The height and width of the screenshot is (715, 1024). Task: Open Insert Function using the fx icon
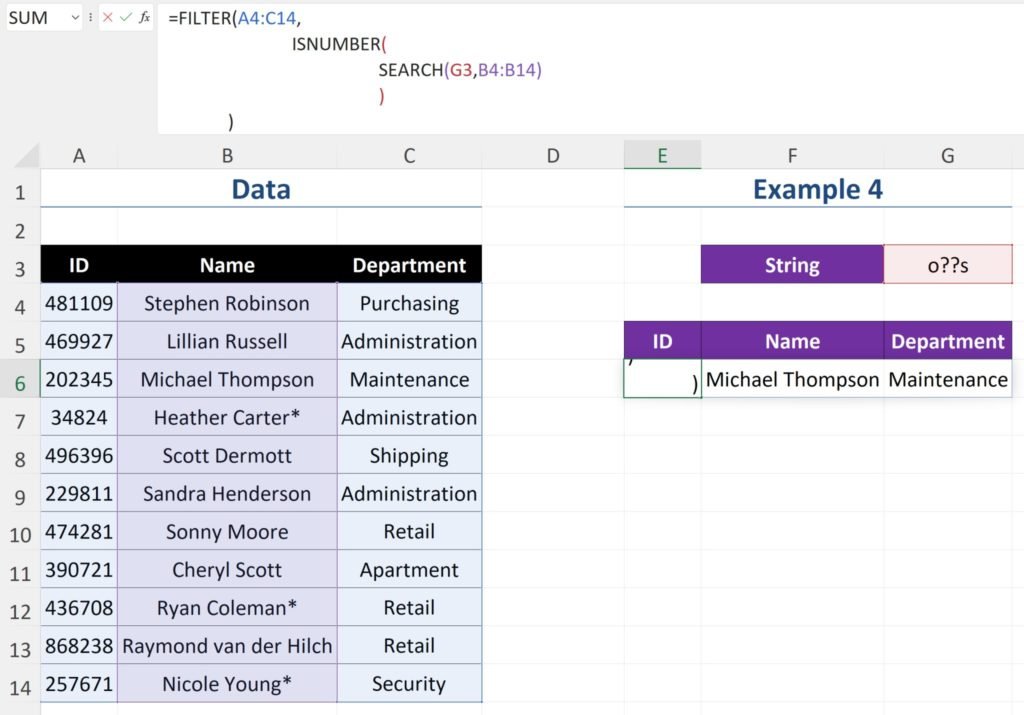pos(145,17)
